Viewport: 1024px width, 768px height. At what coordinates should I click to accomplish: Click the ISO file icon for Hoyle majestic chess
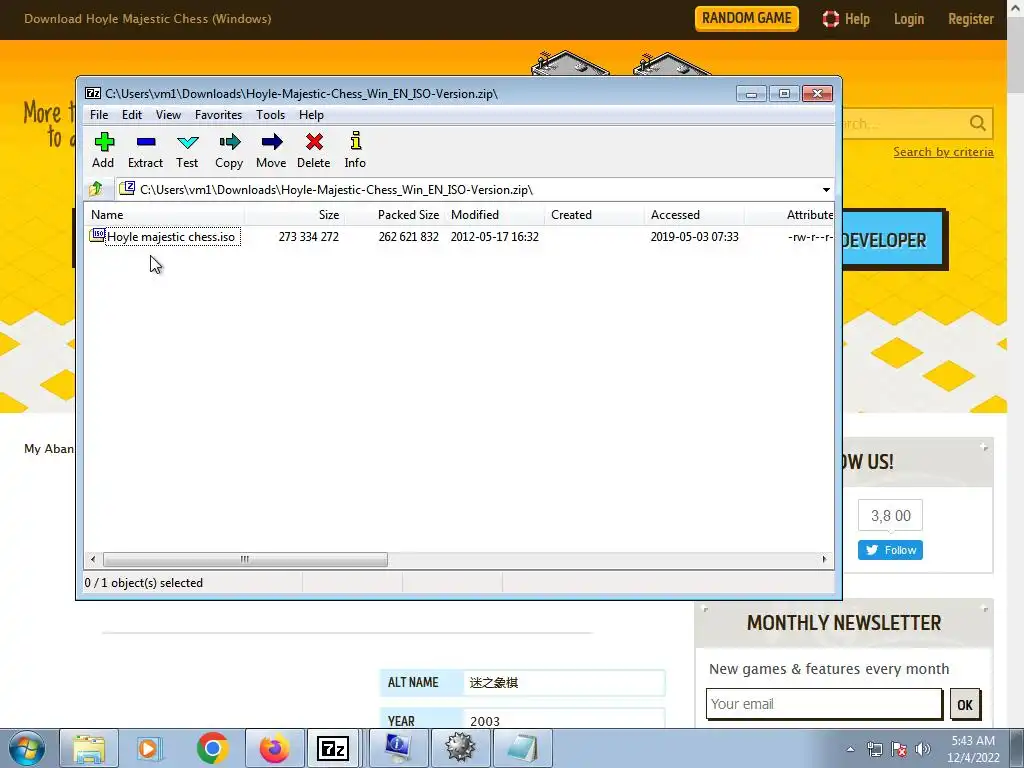click(x=97, y=235)
